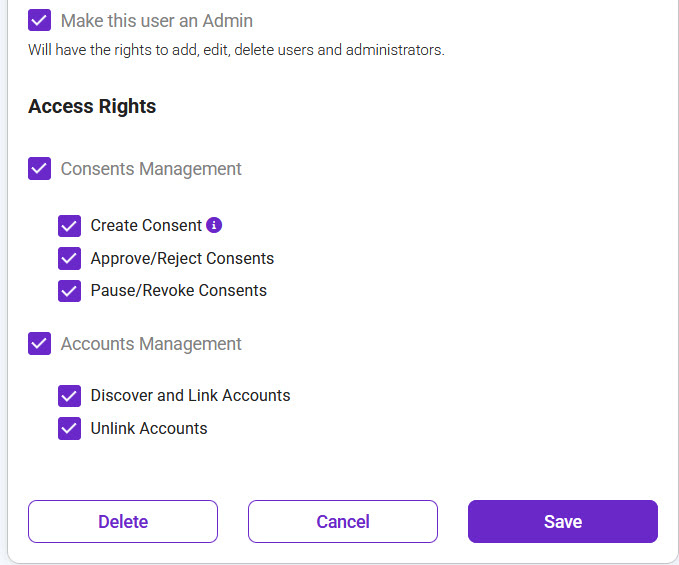Click the 'Accounts Management' label text
Image resolution: width=679 pixels, height=565 pixels.
pos(151,344)
